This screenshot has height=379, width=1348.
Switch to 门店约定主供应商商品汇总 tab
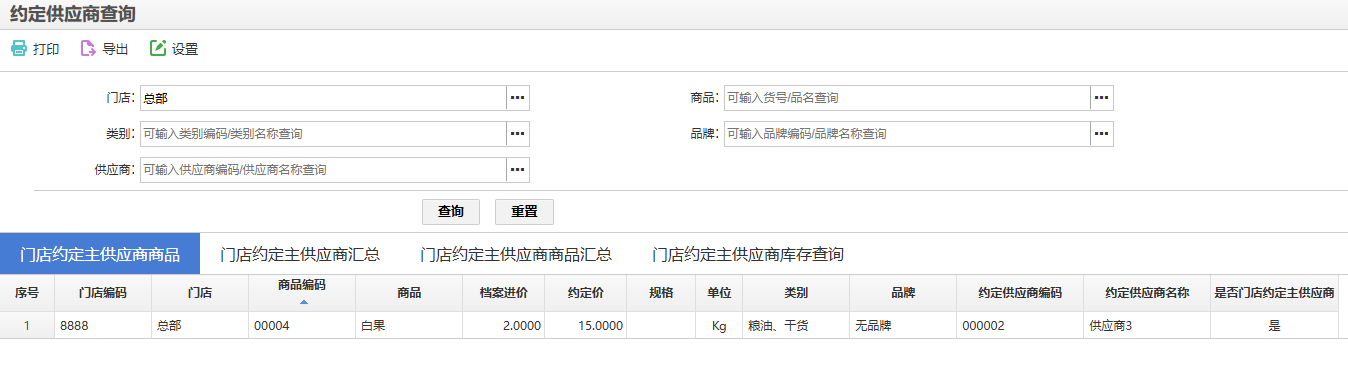point(516,254)
